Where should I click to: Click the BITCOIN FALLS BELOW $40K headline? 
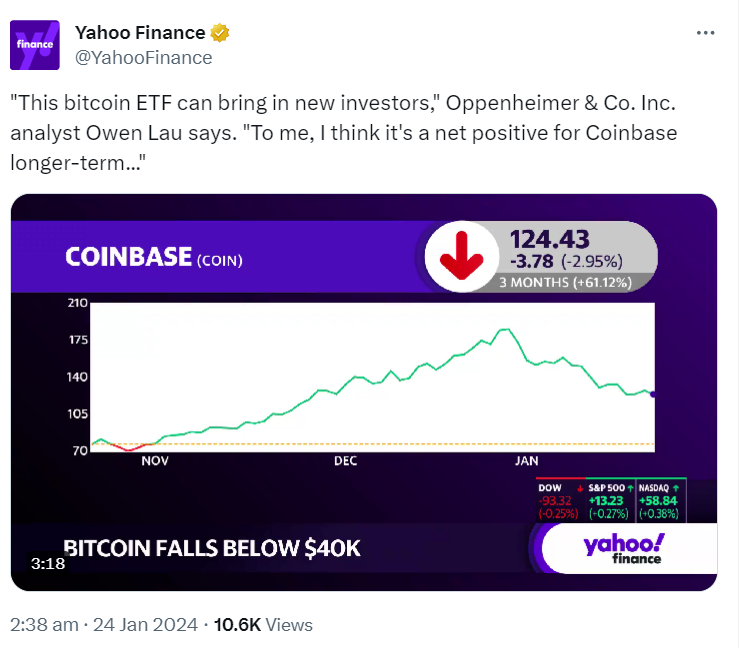[x=212, y=548]
